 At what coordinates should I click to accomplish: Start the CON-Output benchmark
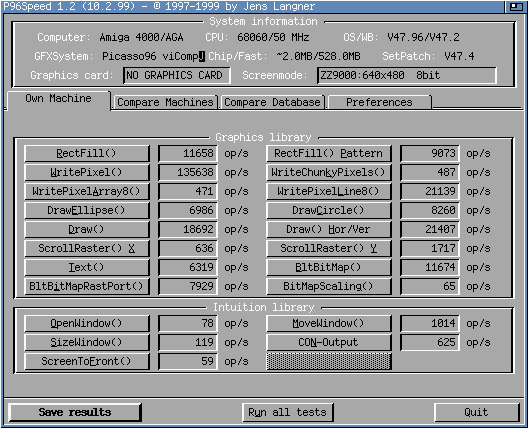pyautogui.click(x=329, y=342)
